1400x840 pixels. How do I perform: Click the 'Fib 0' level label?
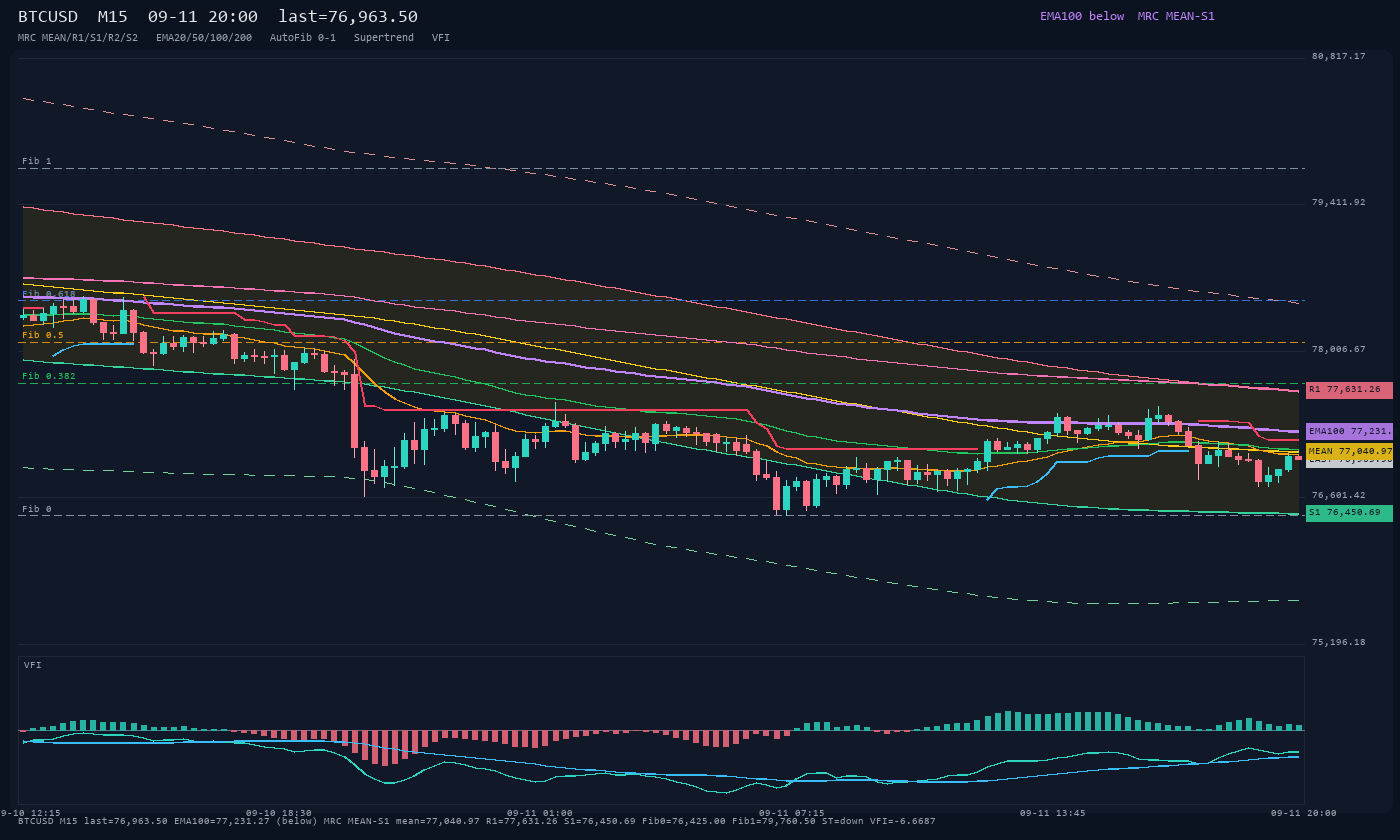coord(37,509)
